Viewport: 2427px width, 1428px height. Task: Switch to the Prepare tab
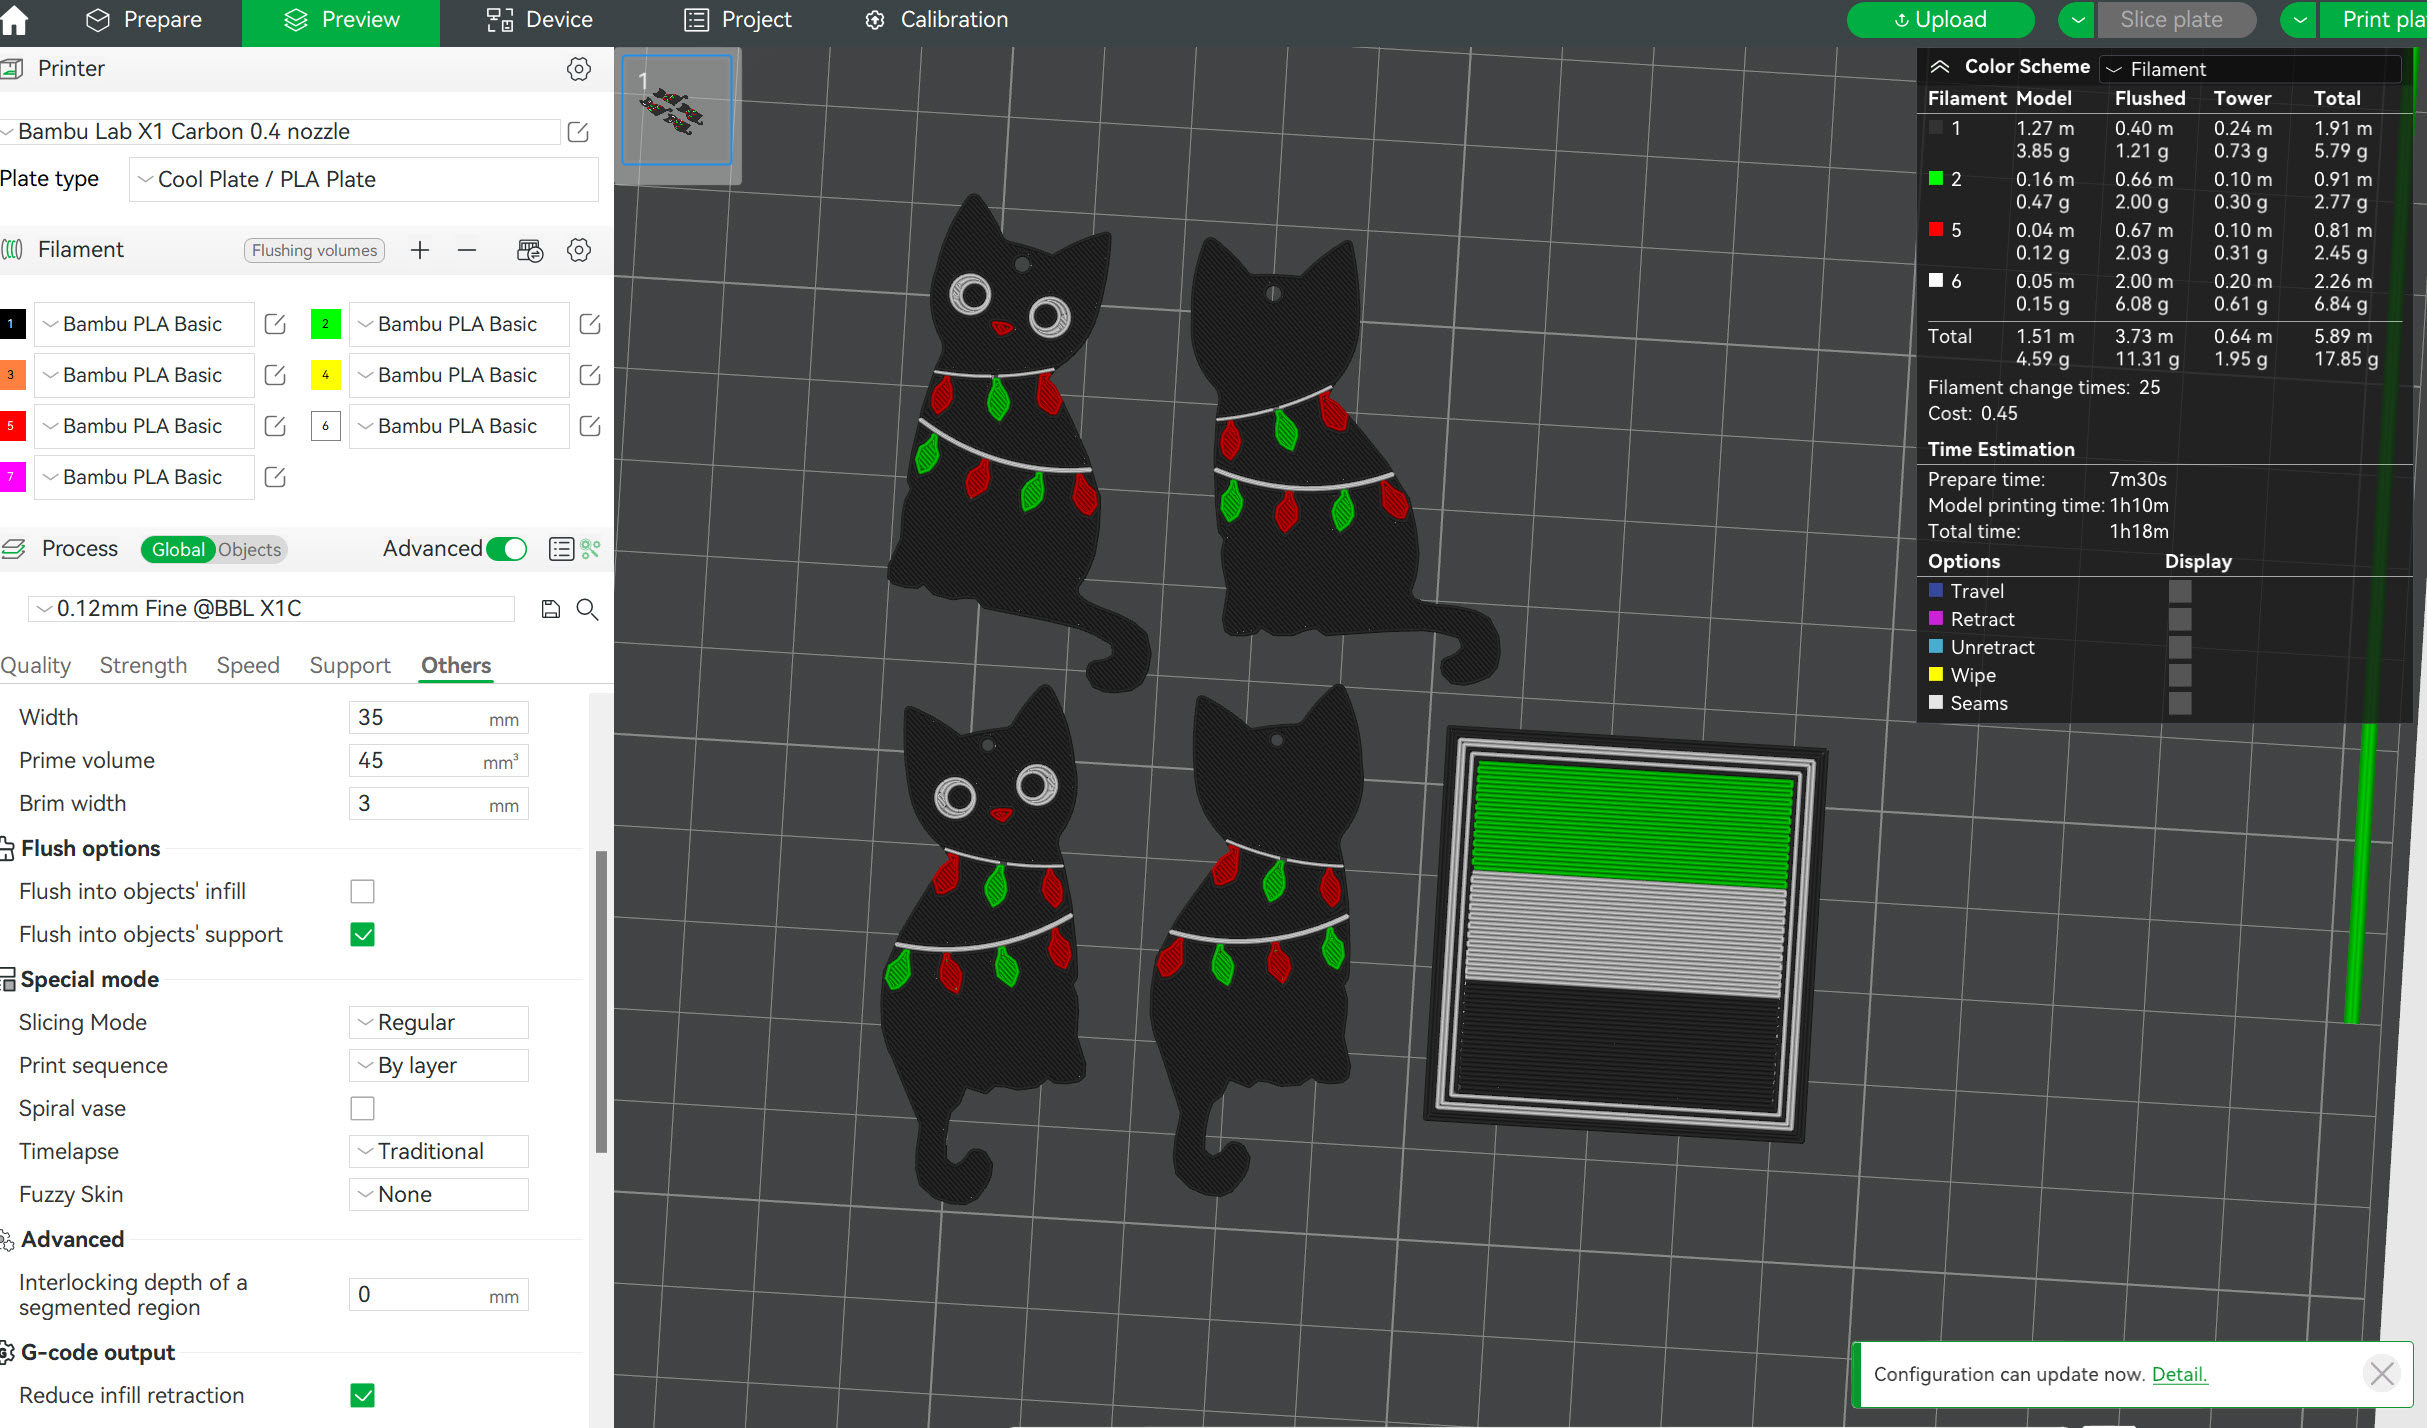[x=143, y=20]
